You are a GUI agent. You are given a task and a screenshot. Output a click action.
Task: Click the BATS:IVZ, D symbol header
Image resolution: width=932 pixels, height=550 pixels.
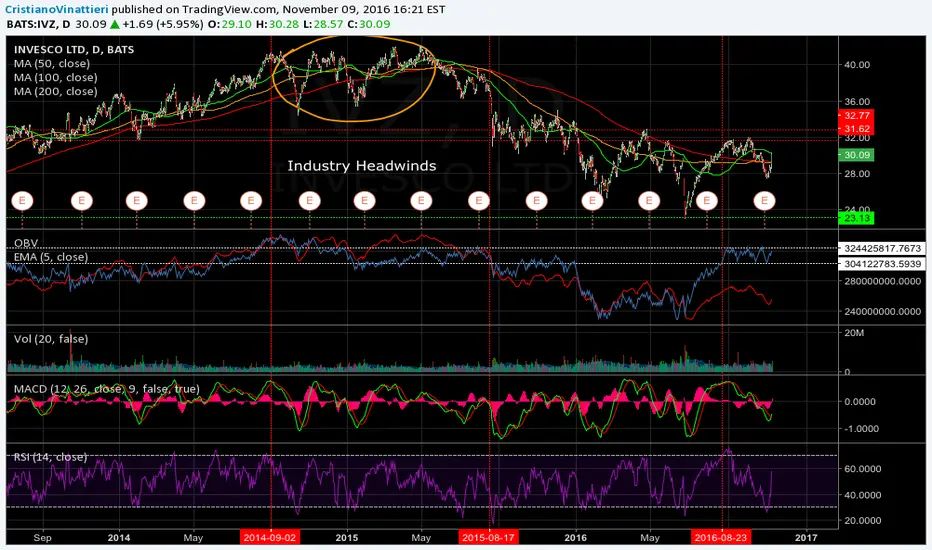(x=39, y=24)
